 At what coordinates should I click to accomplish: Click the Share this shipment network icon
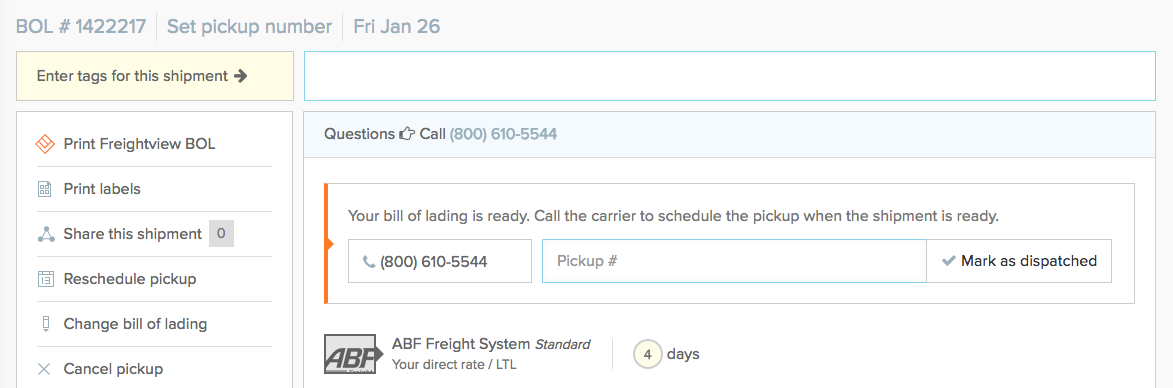click(46, 234)
